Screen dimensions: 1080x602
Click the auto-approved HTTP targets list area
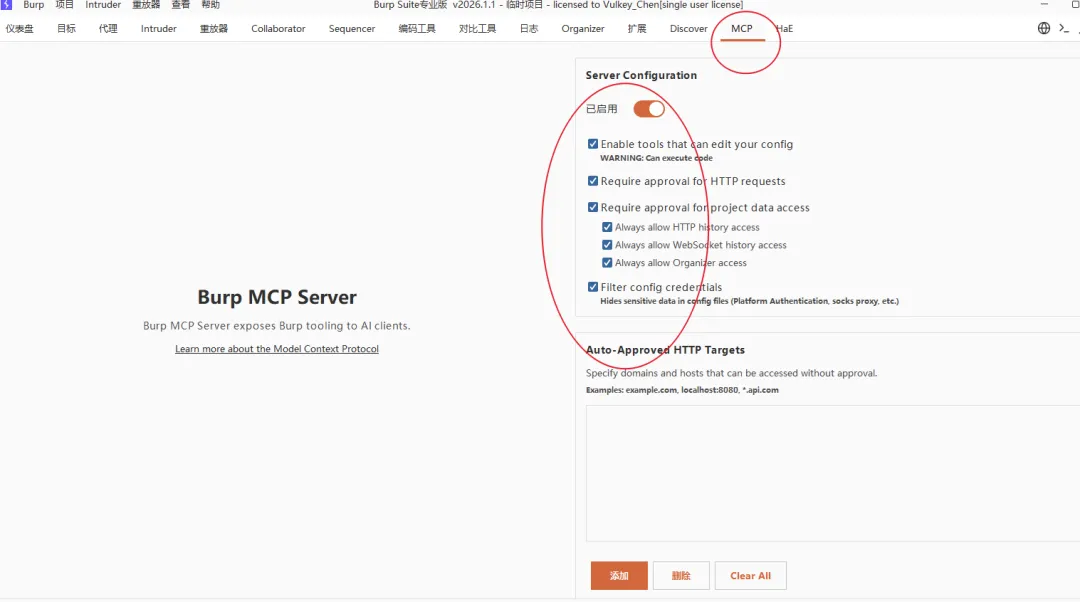point(833,473)
